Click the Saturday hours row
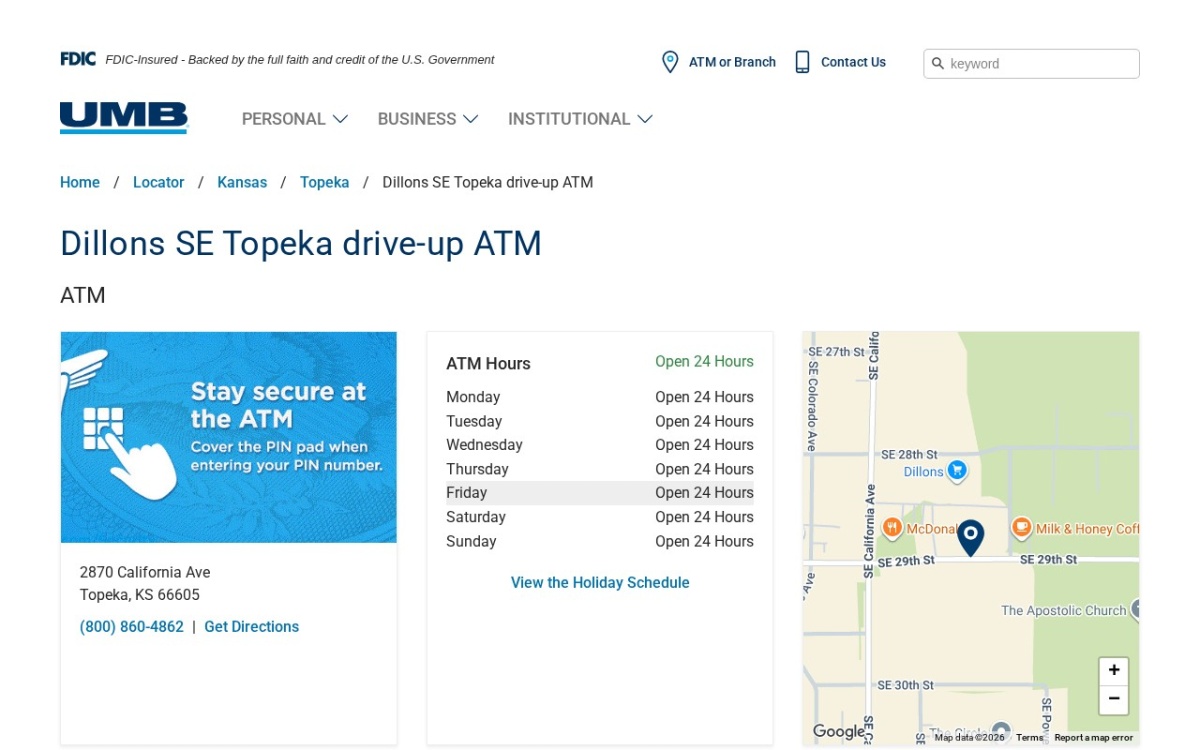This screenshot has height=750, width=1200. (x=600, y=517)
